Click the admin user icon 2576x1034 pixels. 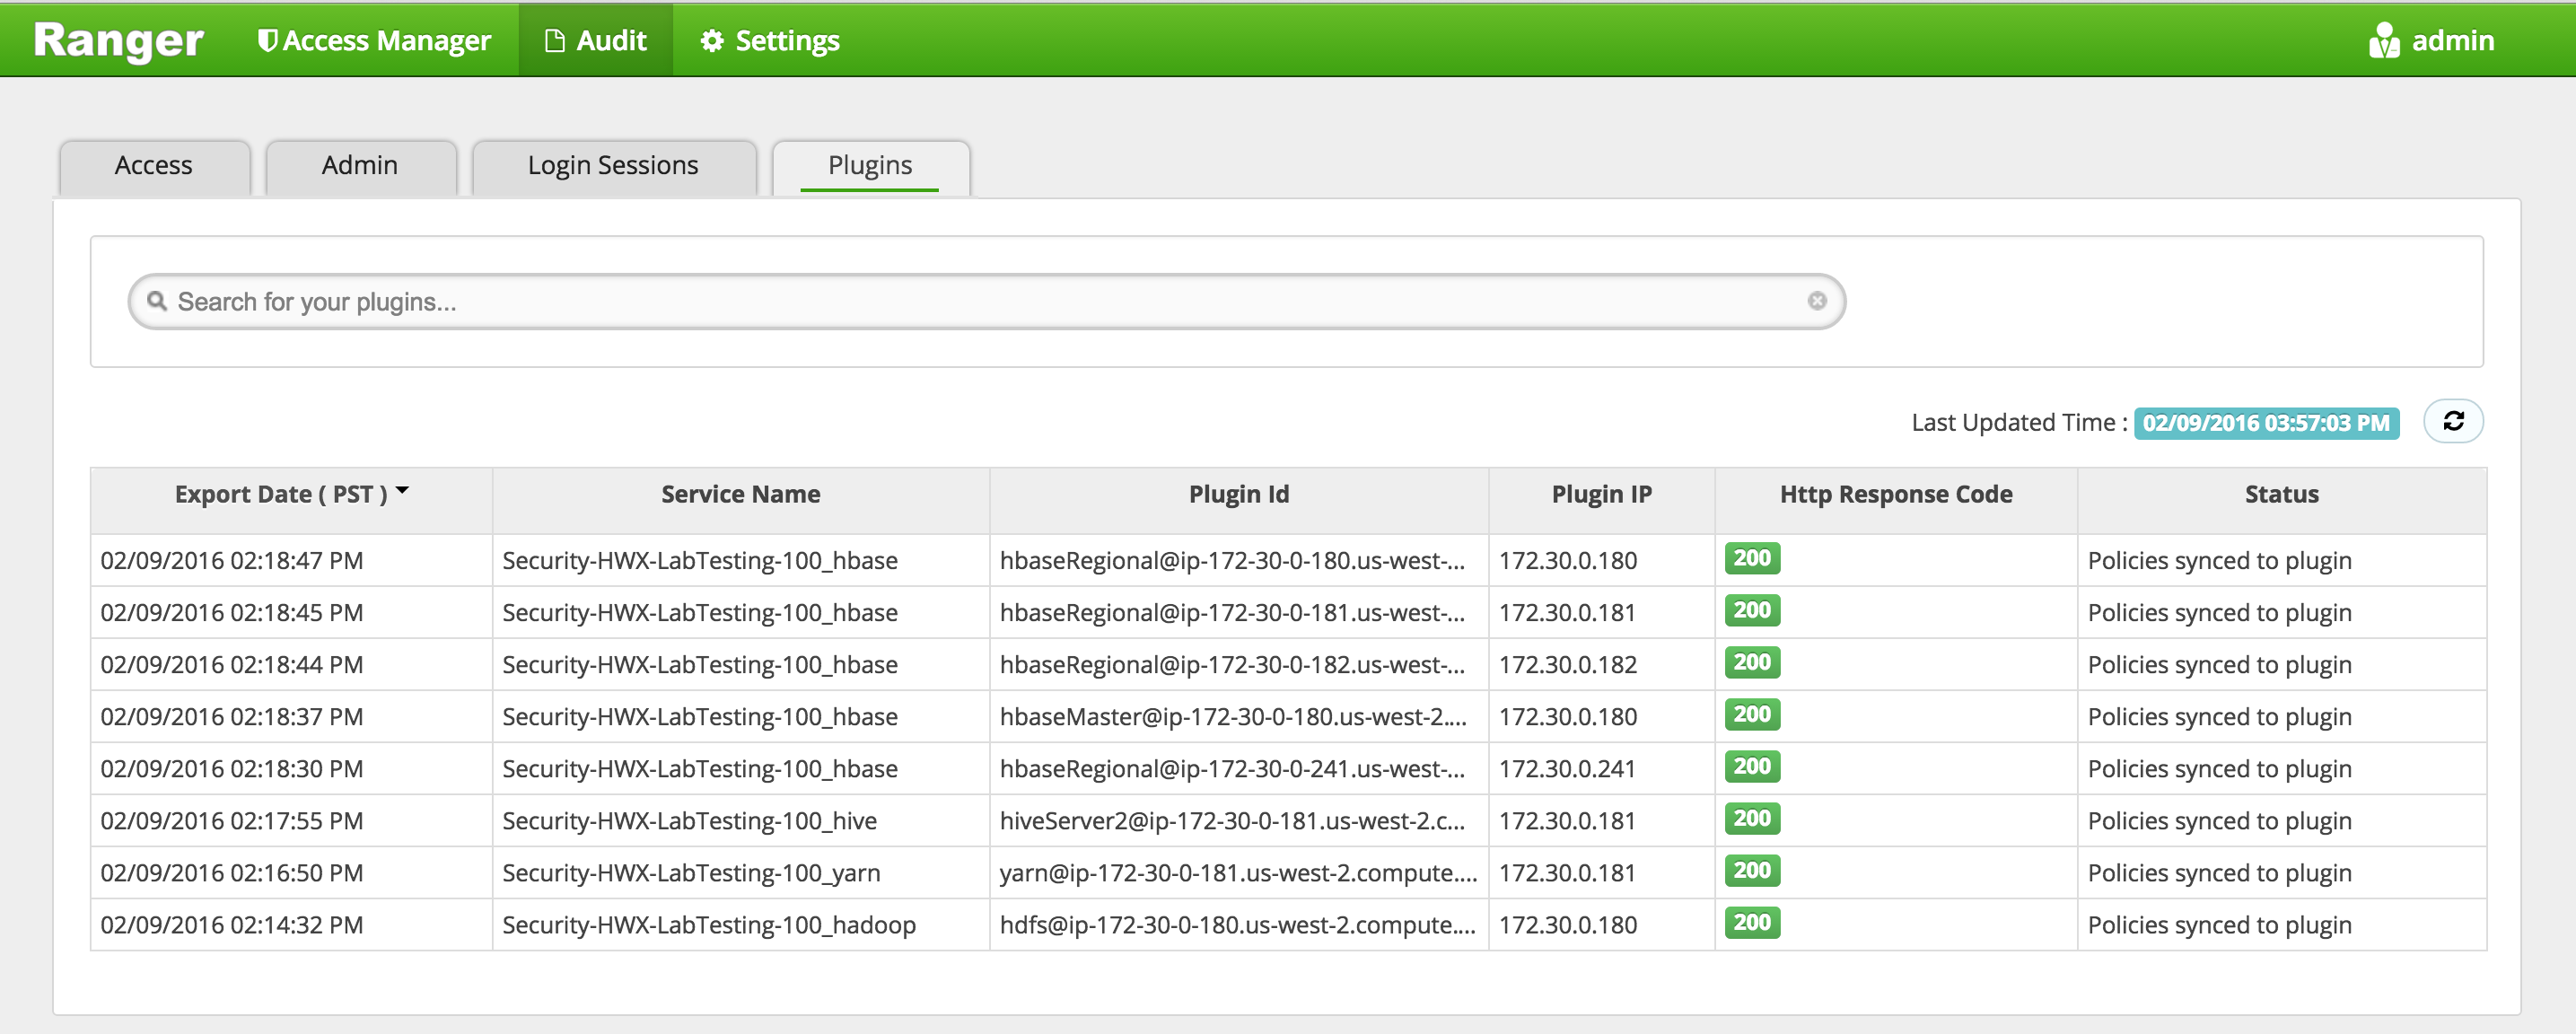tap(2383, 41)
